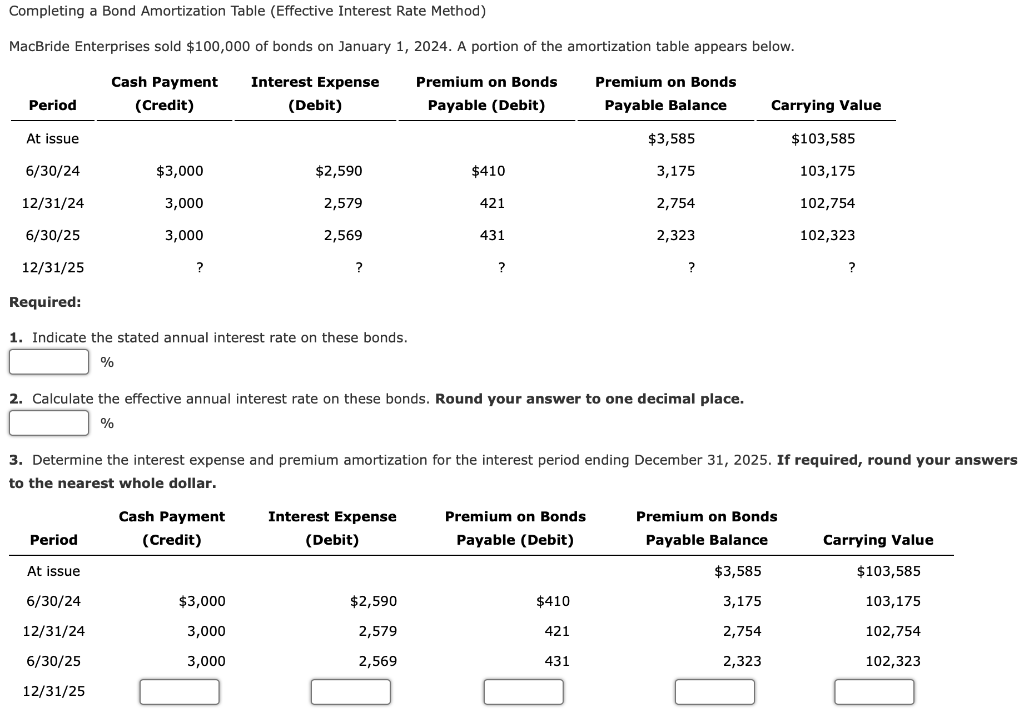The width and height of the screenshot is (1024, 717).
Task: Click the $103,585 carrying value cell
Action: pos(825,138)
